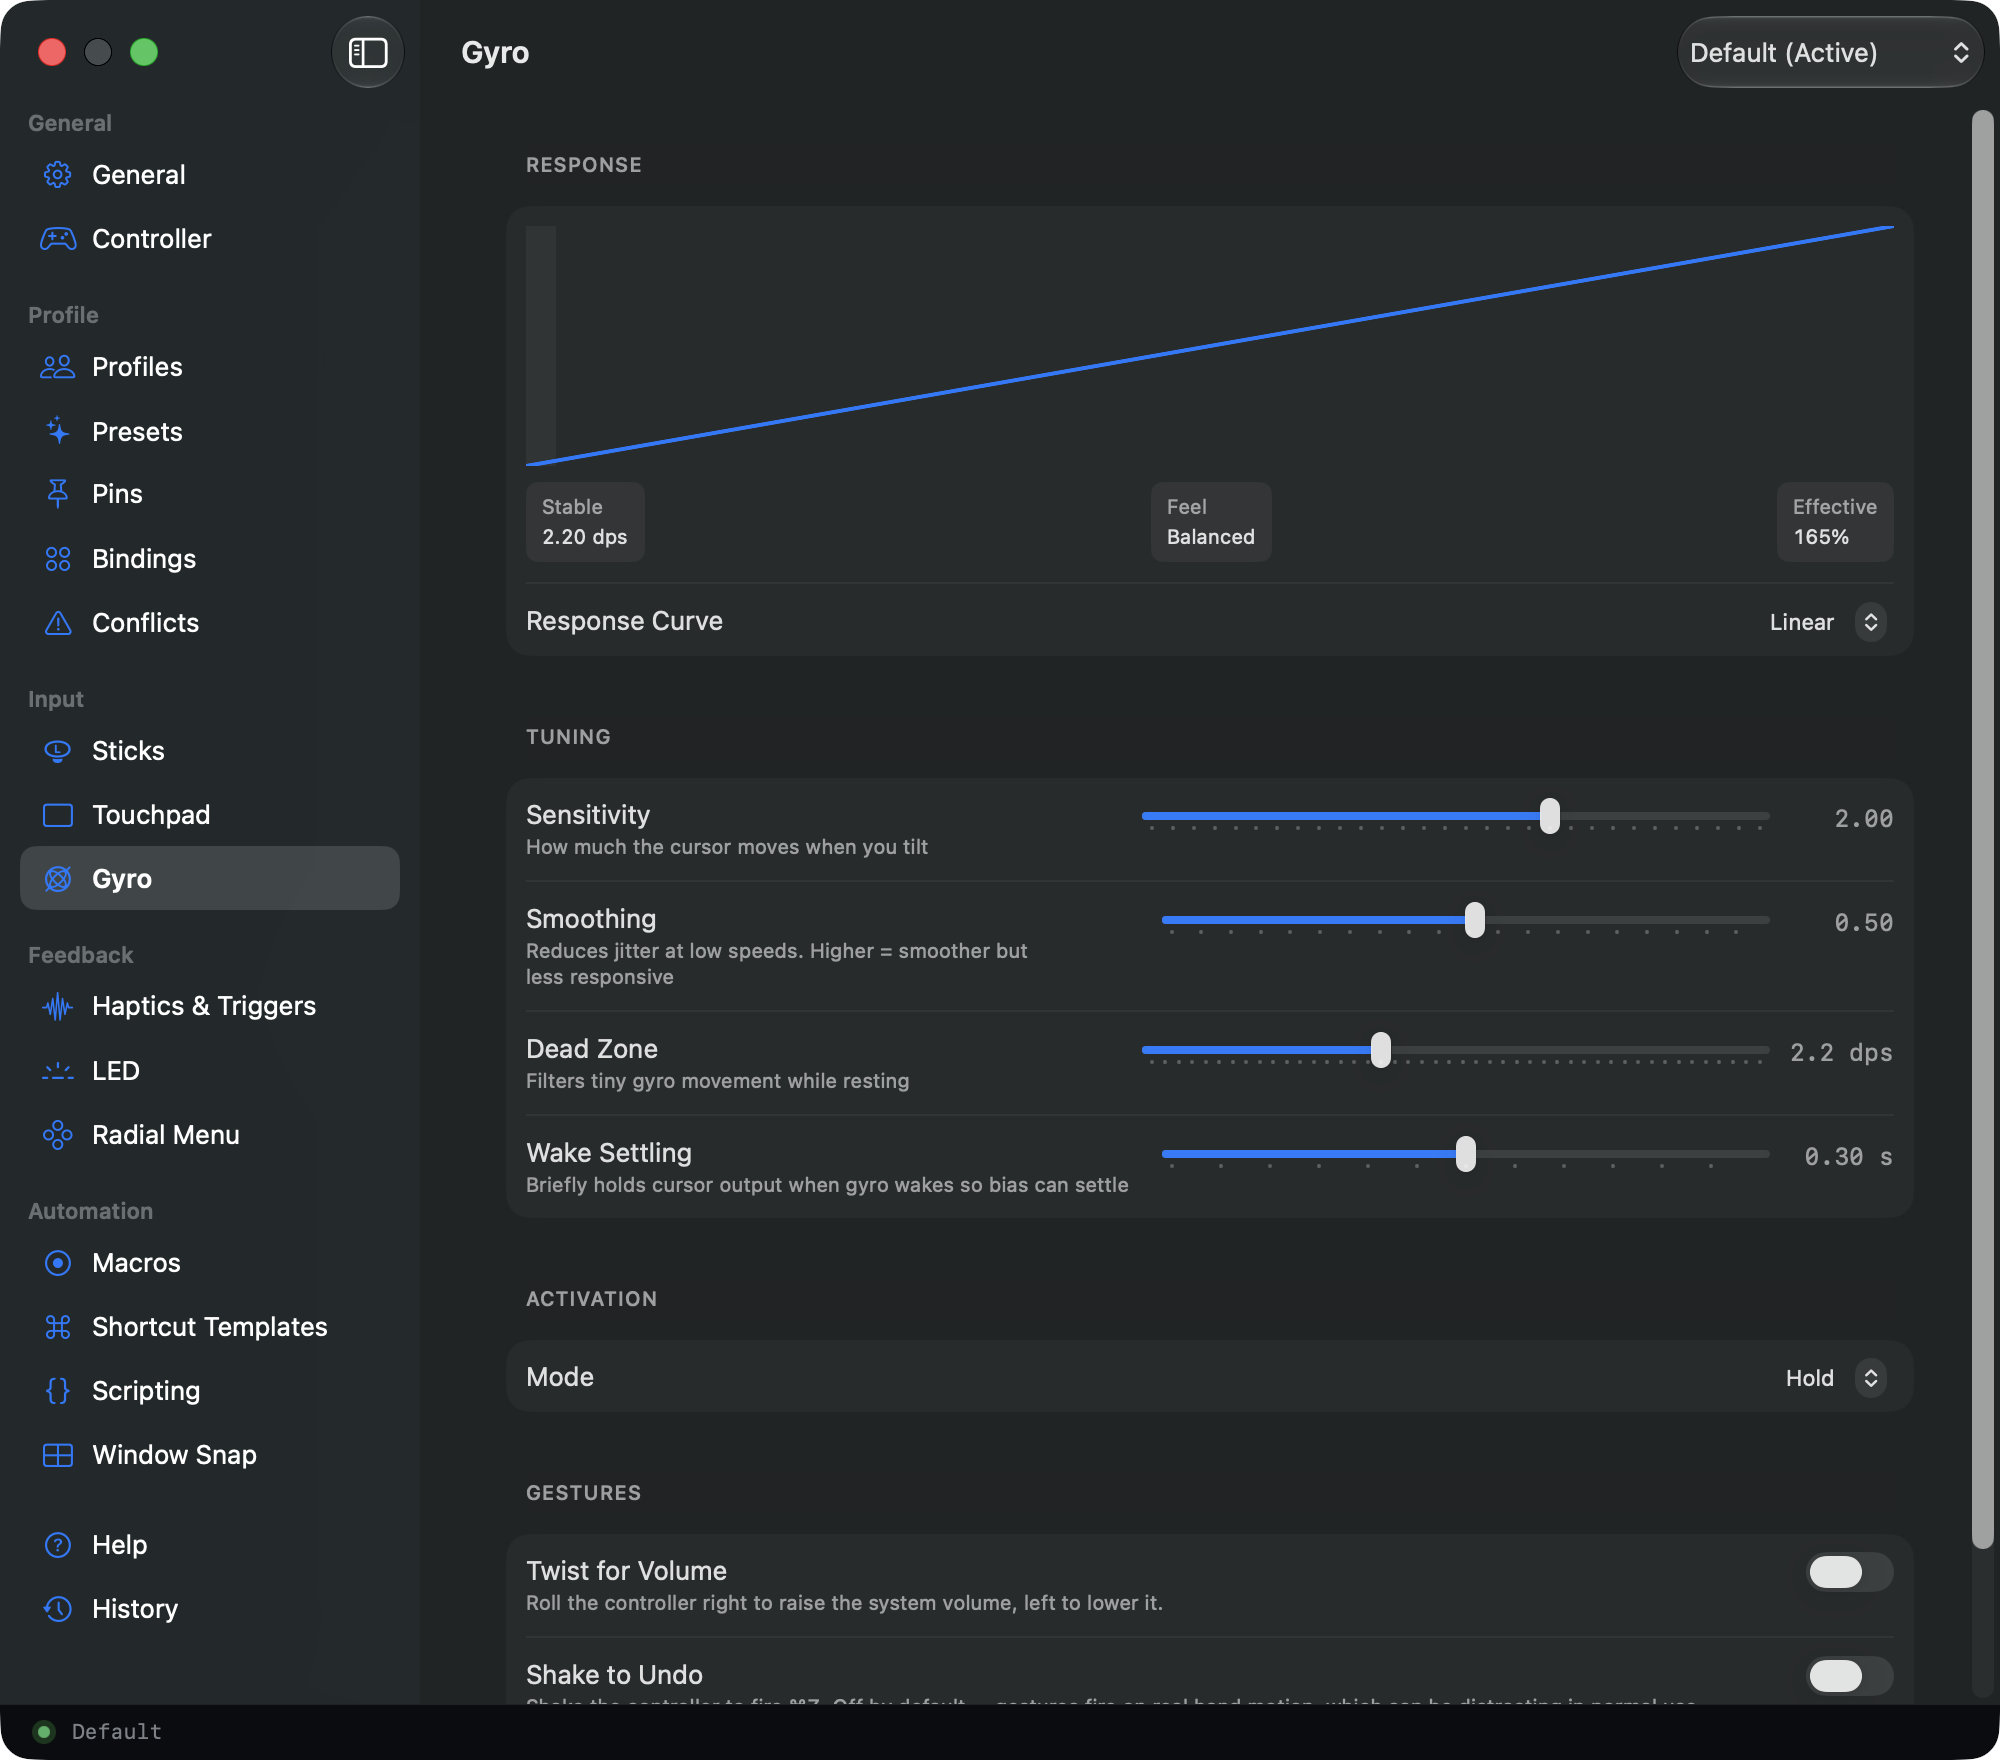
Task: Open the Default (Active) profile selector
Action: click(1830, 52)
